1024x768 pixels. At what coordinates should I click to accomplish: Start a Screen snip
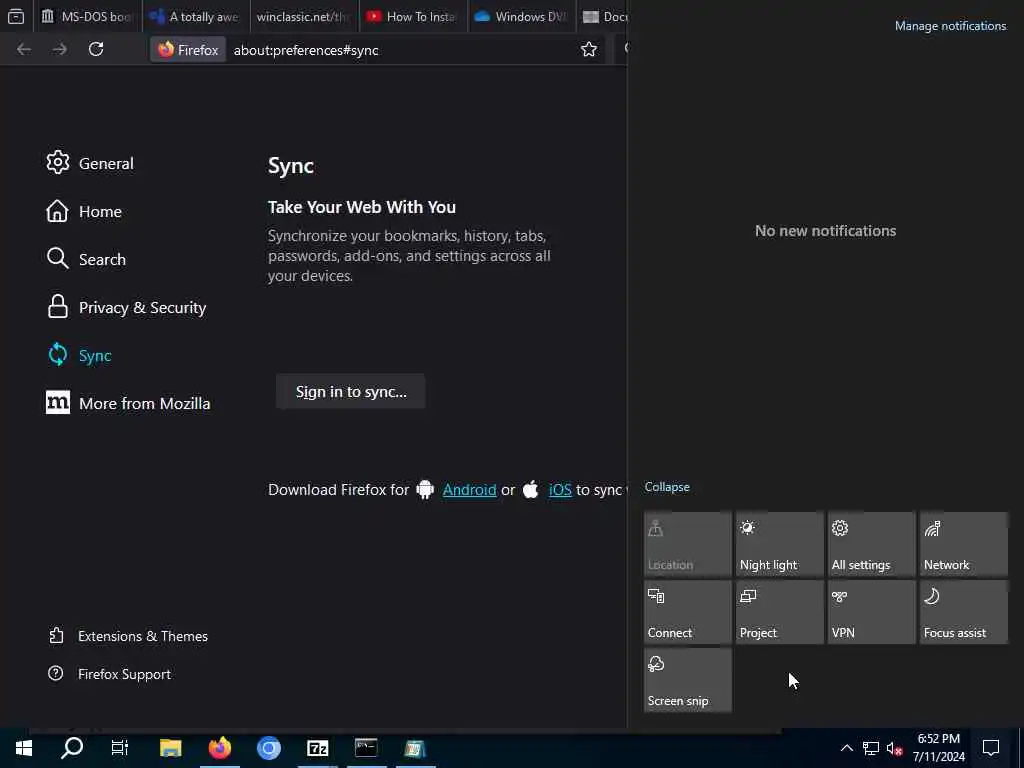tap(688, 680)
